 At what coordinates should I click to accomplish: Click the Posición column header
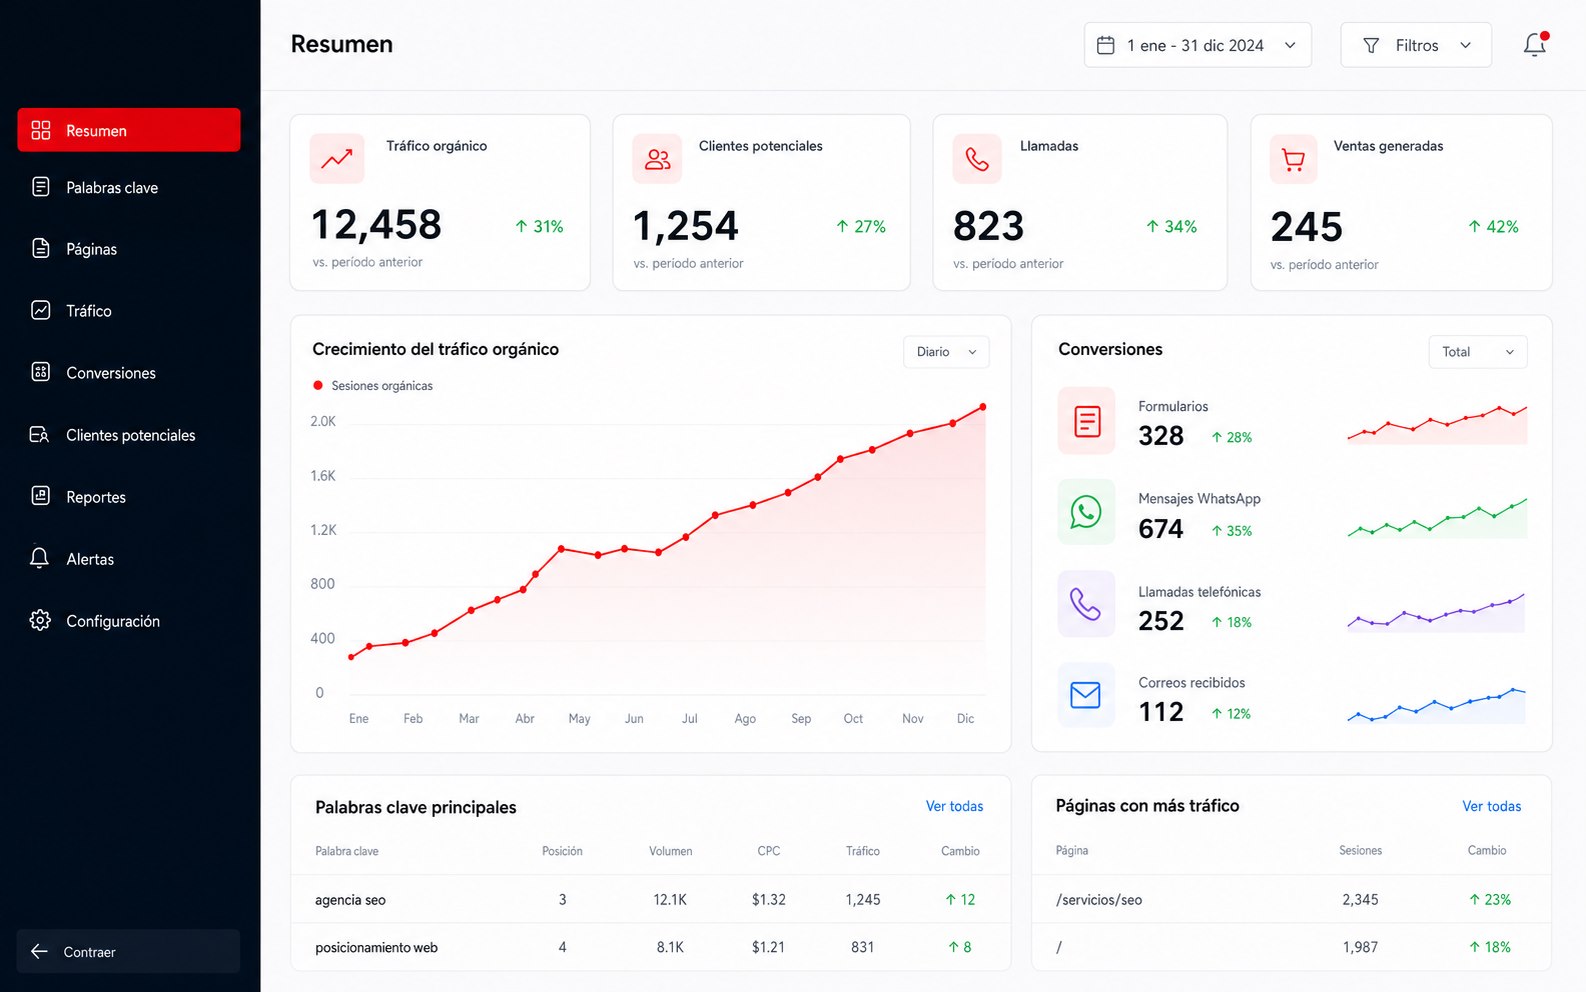(x=562, y=851)
